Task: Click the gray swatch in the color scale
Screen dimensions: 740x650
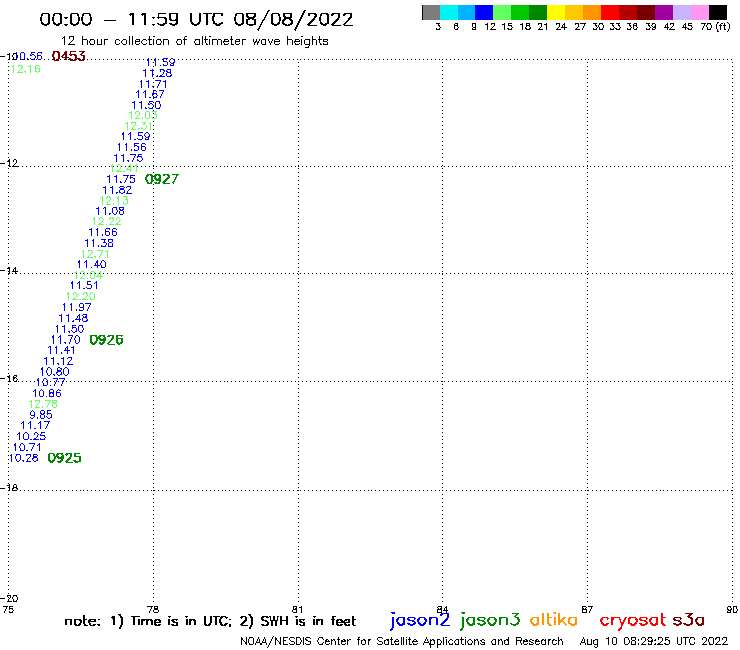Action: (431, 12)
